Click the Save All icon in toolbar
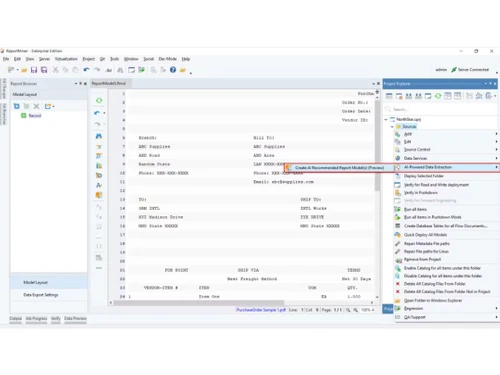The width and height of the screenshot is (500, 375). pyautogui.click(x=44, y=70)
